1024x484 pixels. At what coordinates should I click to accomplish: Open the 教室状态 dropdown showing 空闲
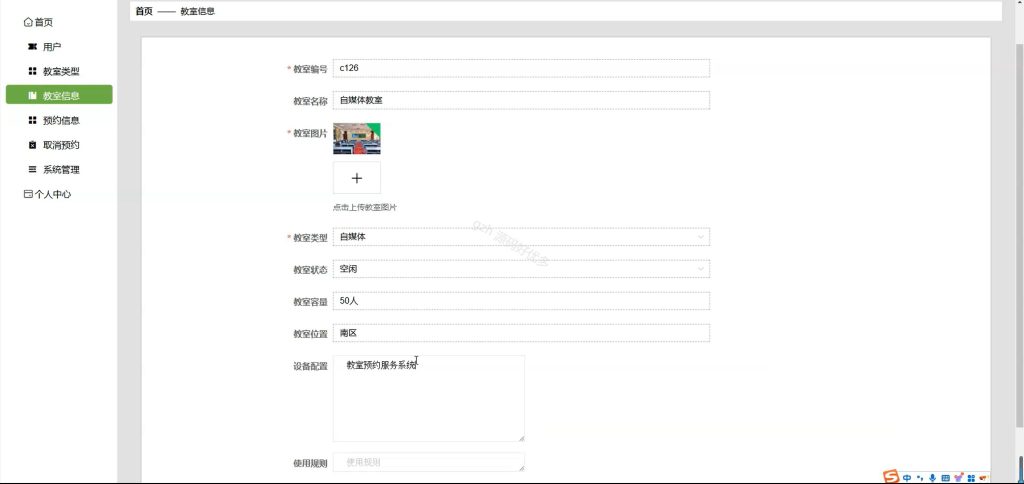click(521, 268)
